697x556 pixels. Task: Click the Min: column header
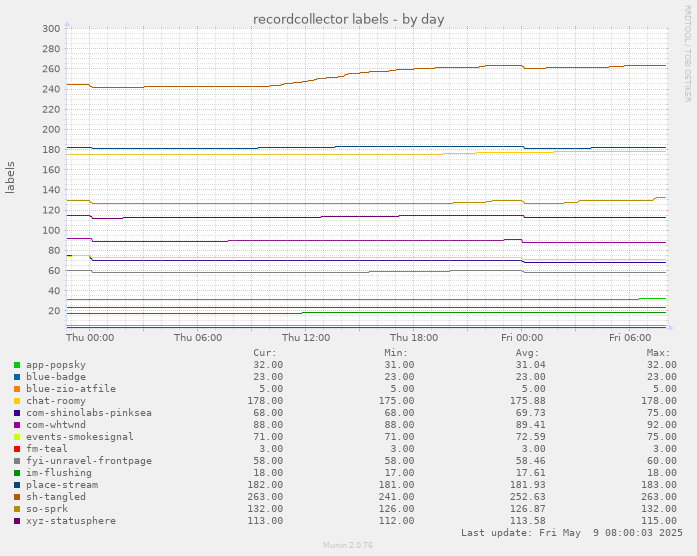coord(396,353)
